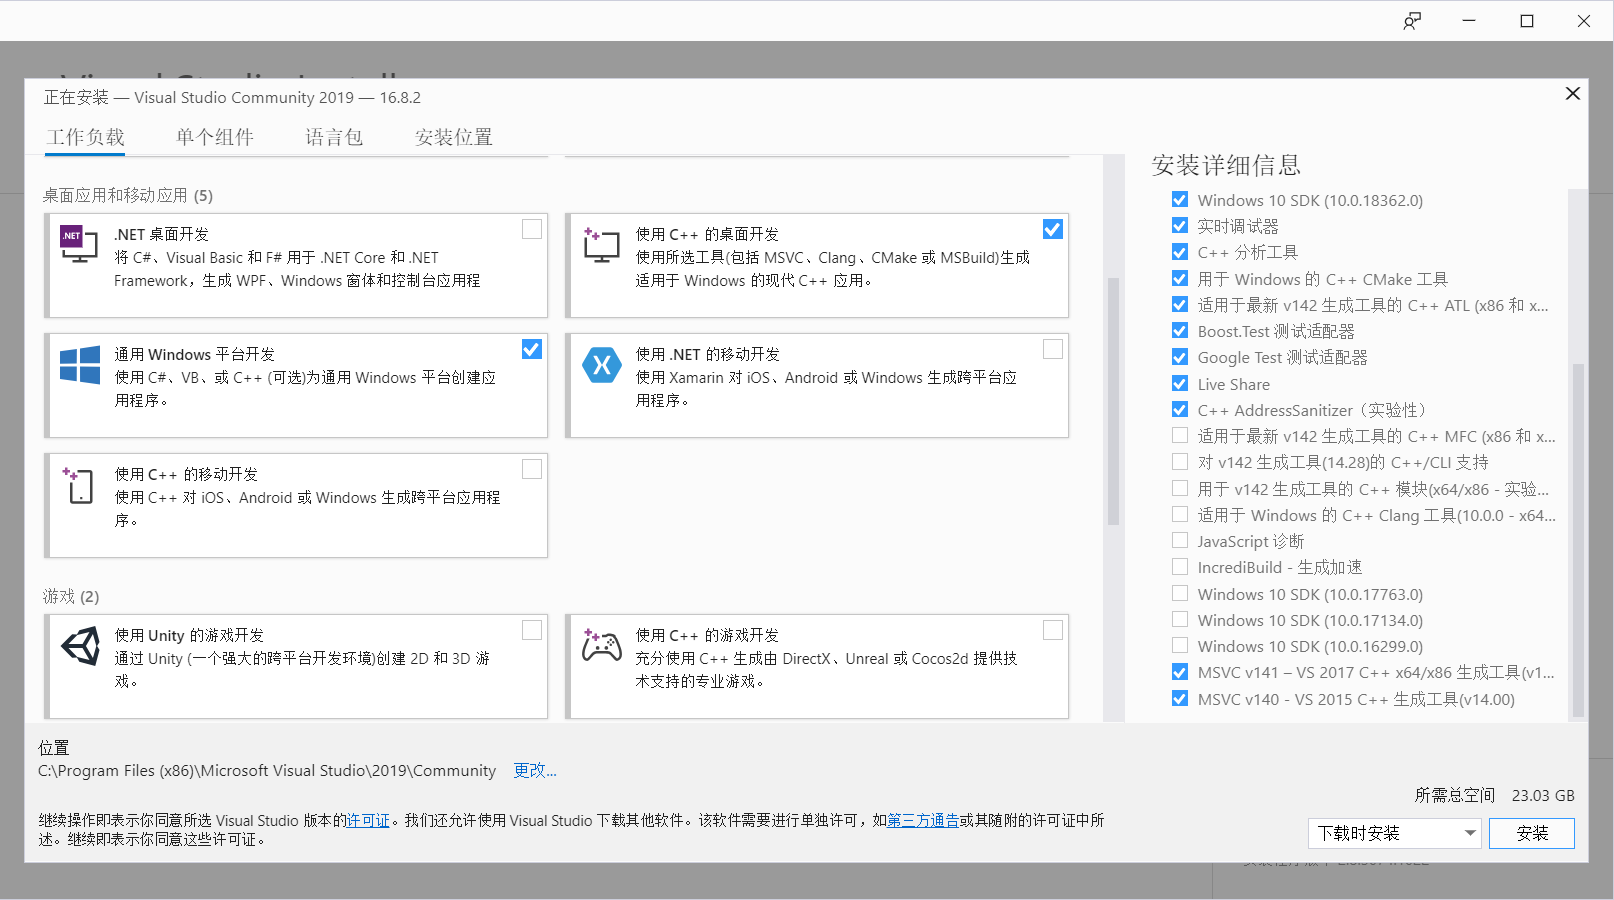Switch to the 语言包 tab
This screenshot has height=900, width=1614.
[334, 137]
